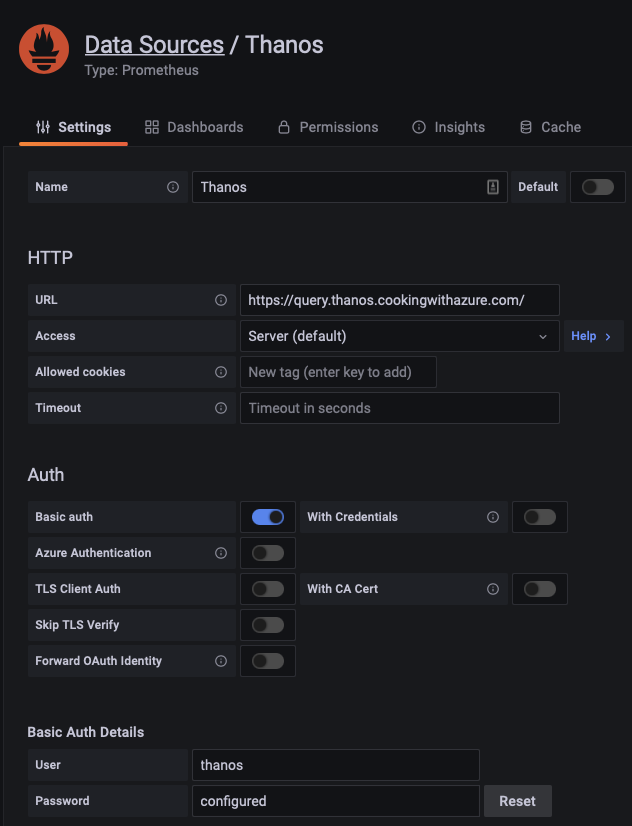Click the Data Sources breadcrumb link
Screen dimensions: 632x826
(154, 45)
